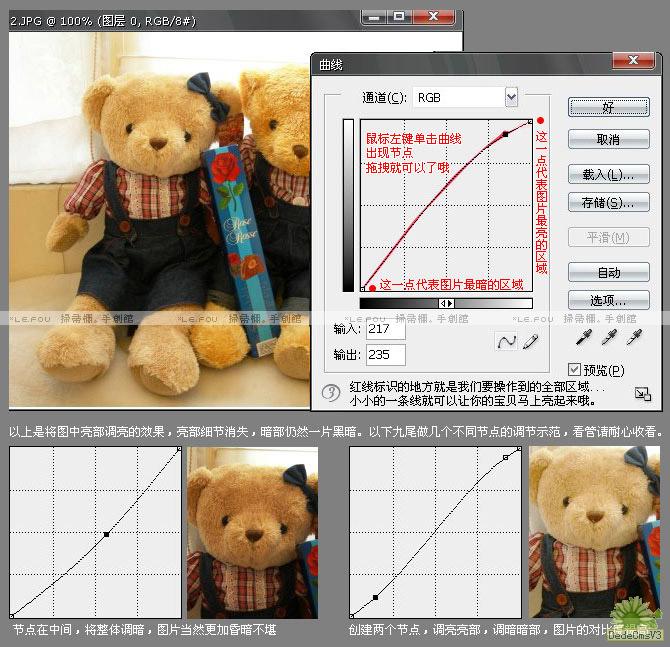670x647 pixels.
Task: Close the 2.JPG image window
Action: [x=433, y=17]
